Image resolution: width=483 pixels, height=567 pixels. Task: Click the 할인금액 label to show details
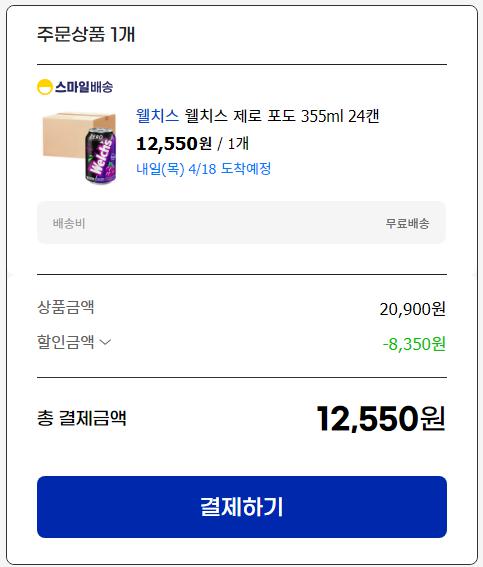point(65,342)
